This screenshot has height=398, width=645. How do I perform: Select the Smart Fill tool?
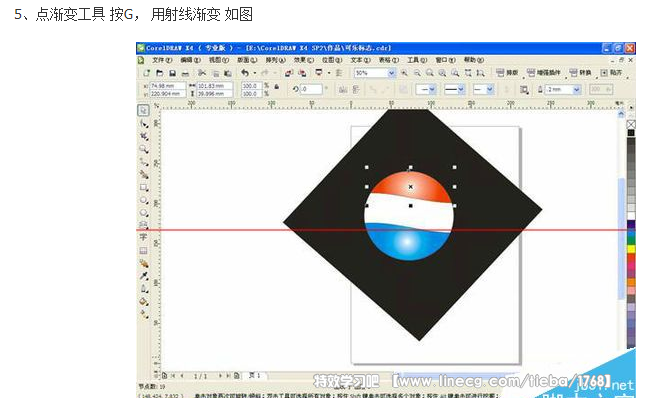(x=143, y=174)
